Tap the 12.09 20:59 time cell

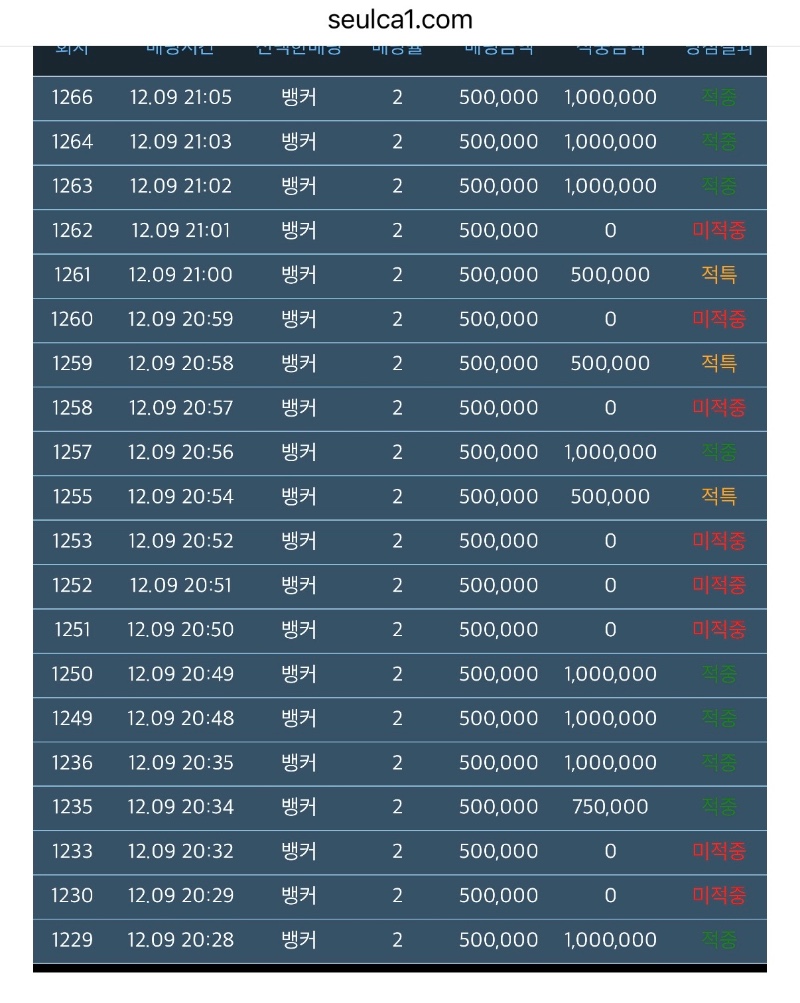click(x=180, y=319)
